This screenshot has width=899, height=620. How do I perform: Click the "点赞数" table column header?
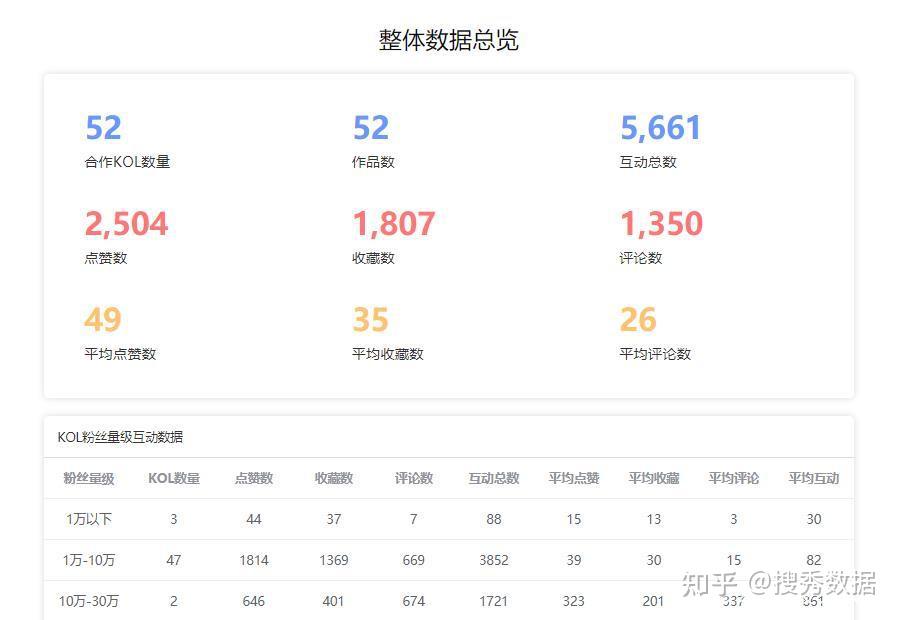[x=254, y=478]
